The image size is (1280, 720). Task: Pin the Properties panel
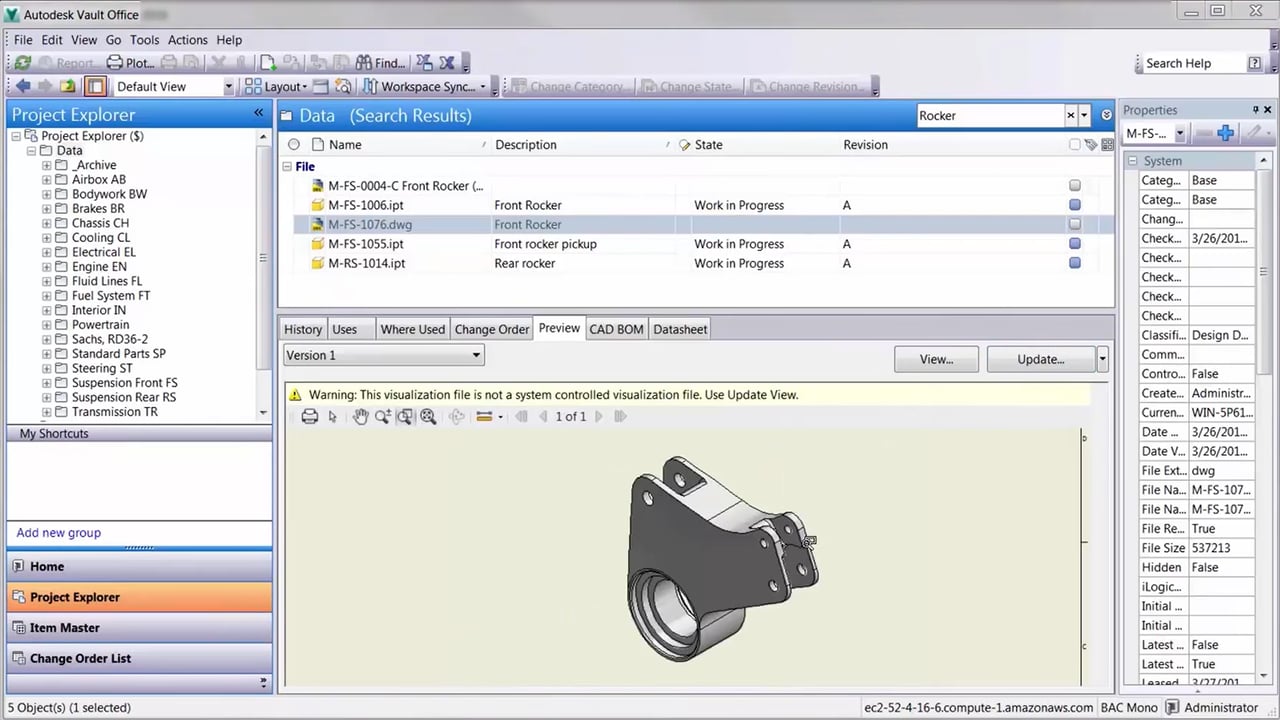click(x=1255, y=110)
